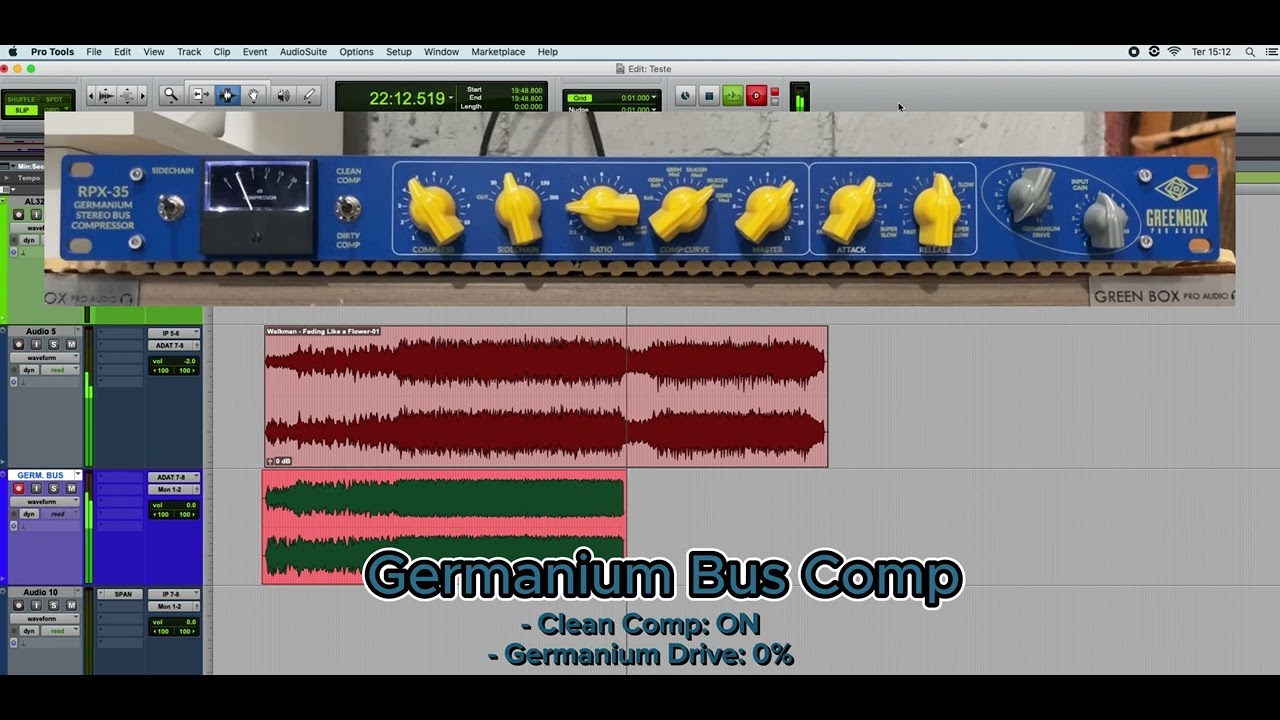Open Audio 5 read automation mode menu
The image size is (1280, 720).
pos(61,370)
